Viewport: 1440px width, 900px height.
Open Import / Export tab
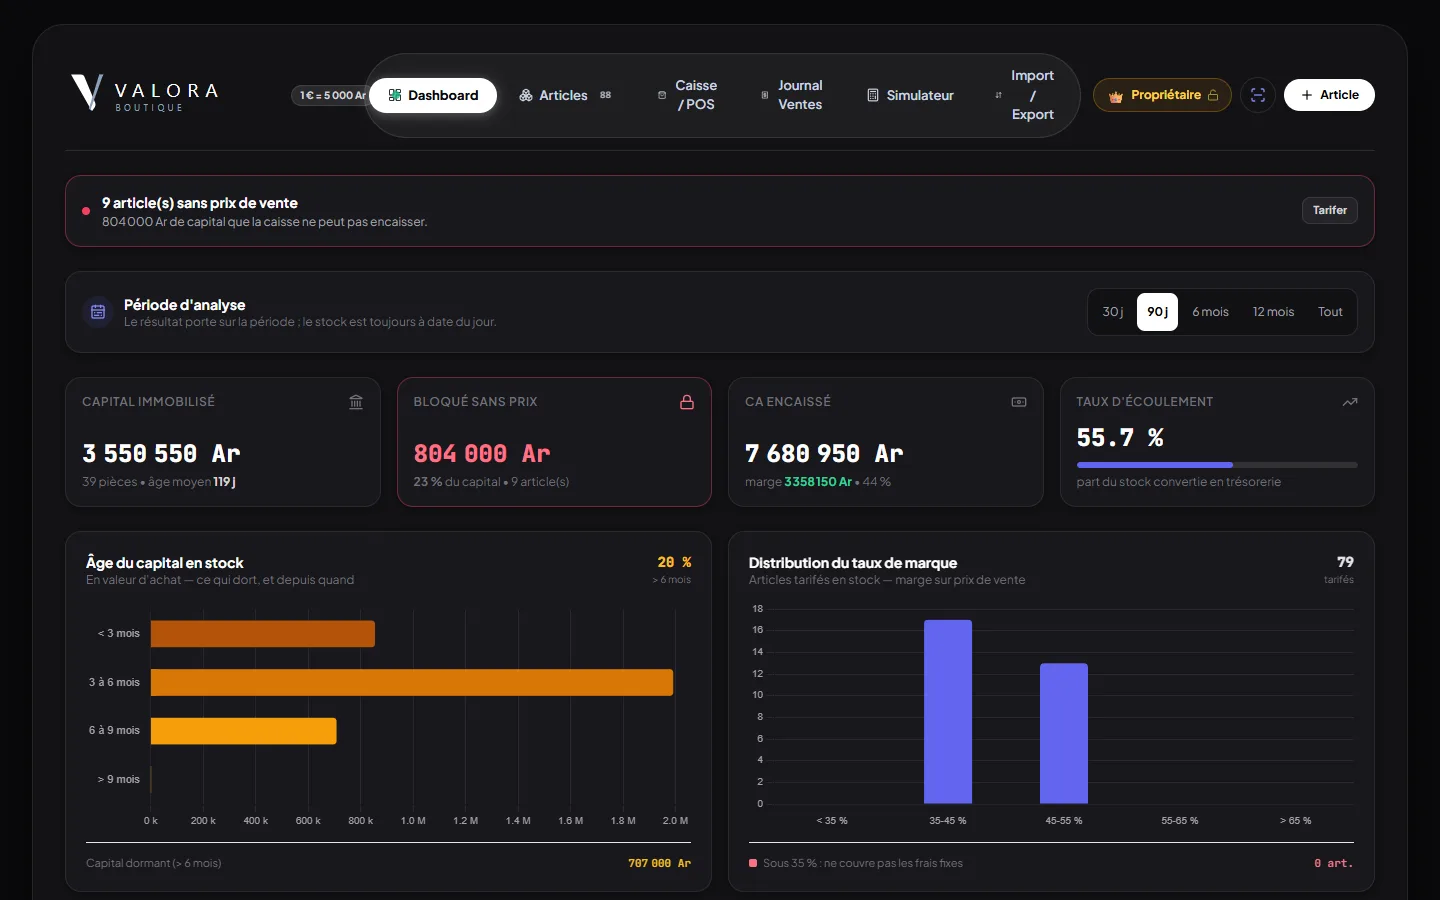(x=1024, y=95)
